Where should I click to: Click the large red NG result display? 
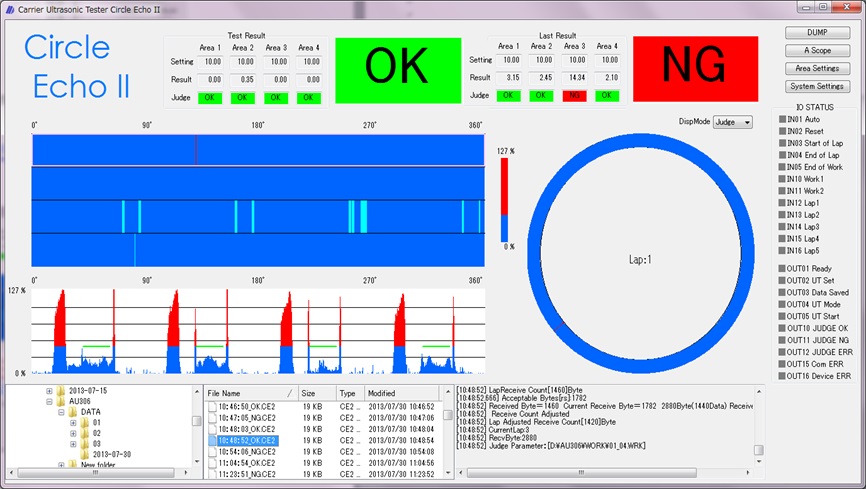tap(695, 69)
